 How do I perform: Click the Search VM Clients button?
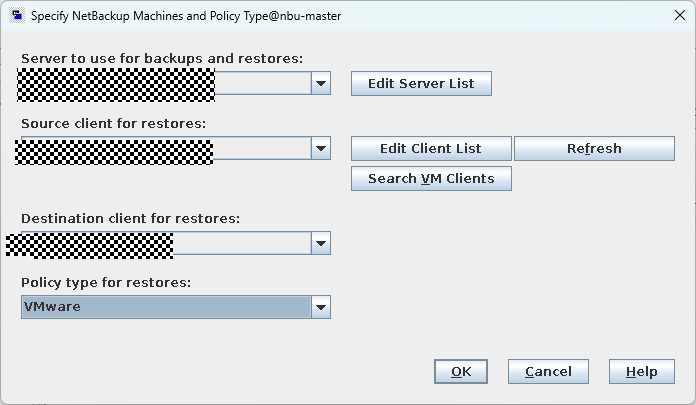431,179
